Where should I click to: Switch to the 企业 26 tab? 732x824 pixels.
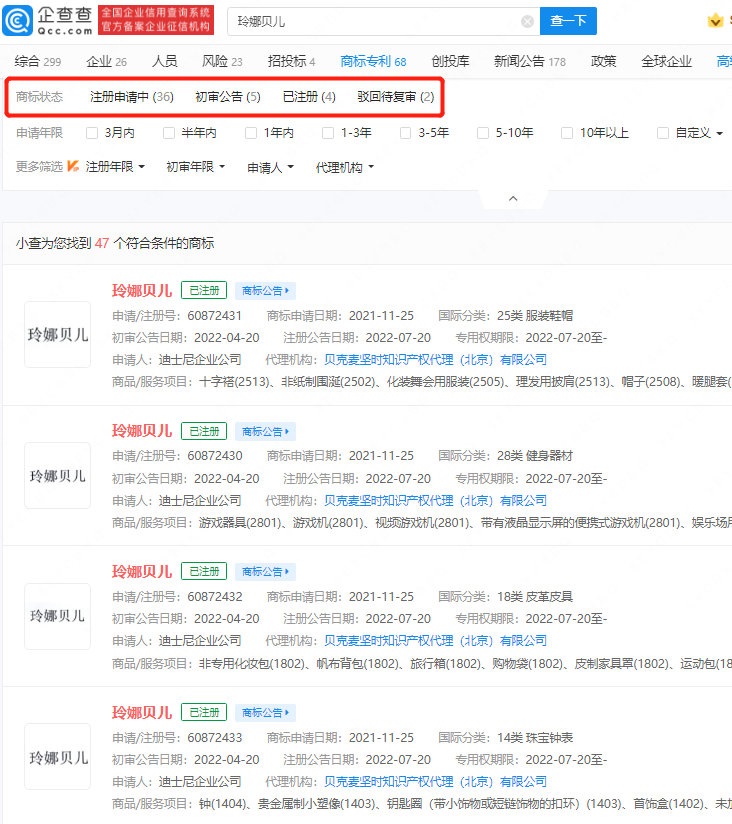pyautogui.click(x=106, y=61)
